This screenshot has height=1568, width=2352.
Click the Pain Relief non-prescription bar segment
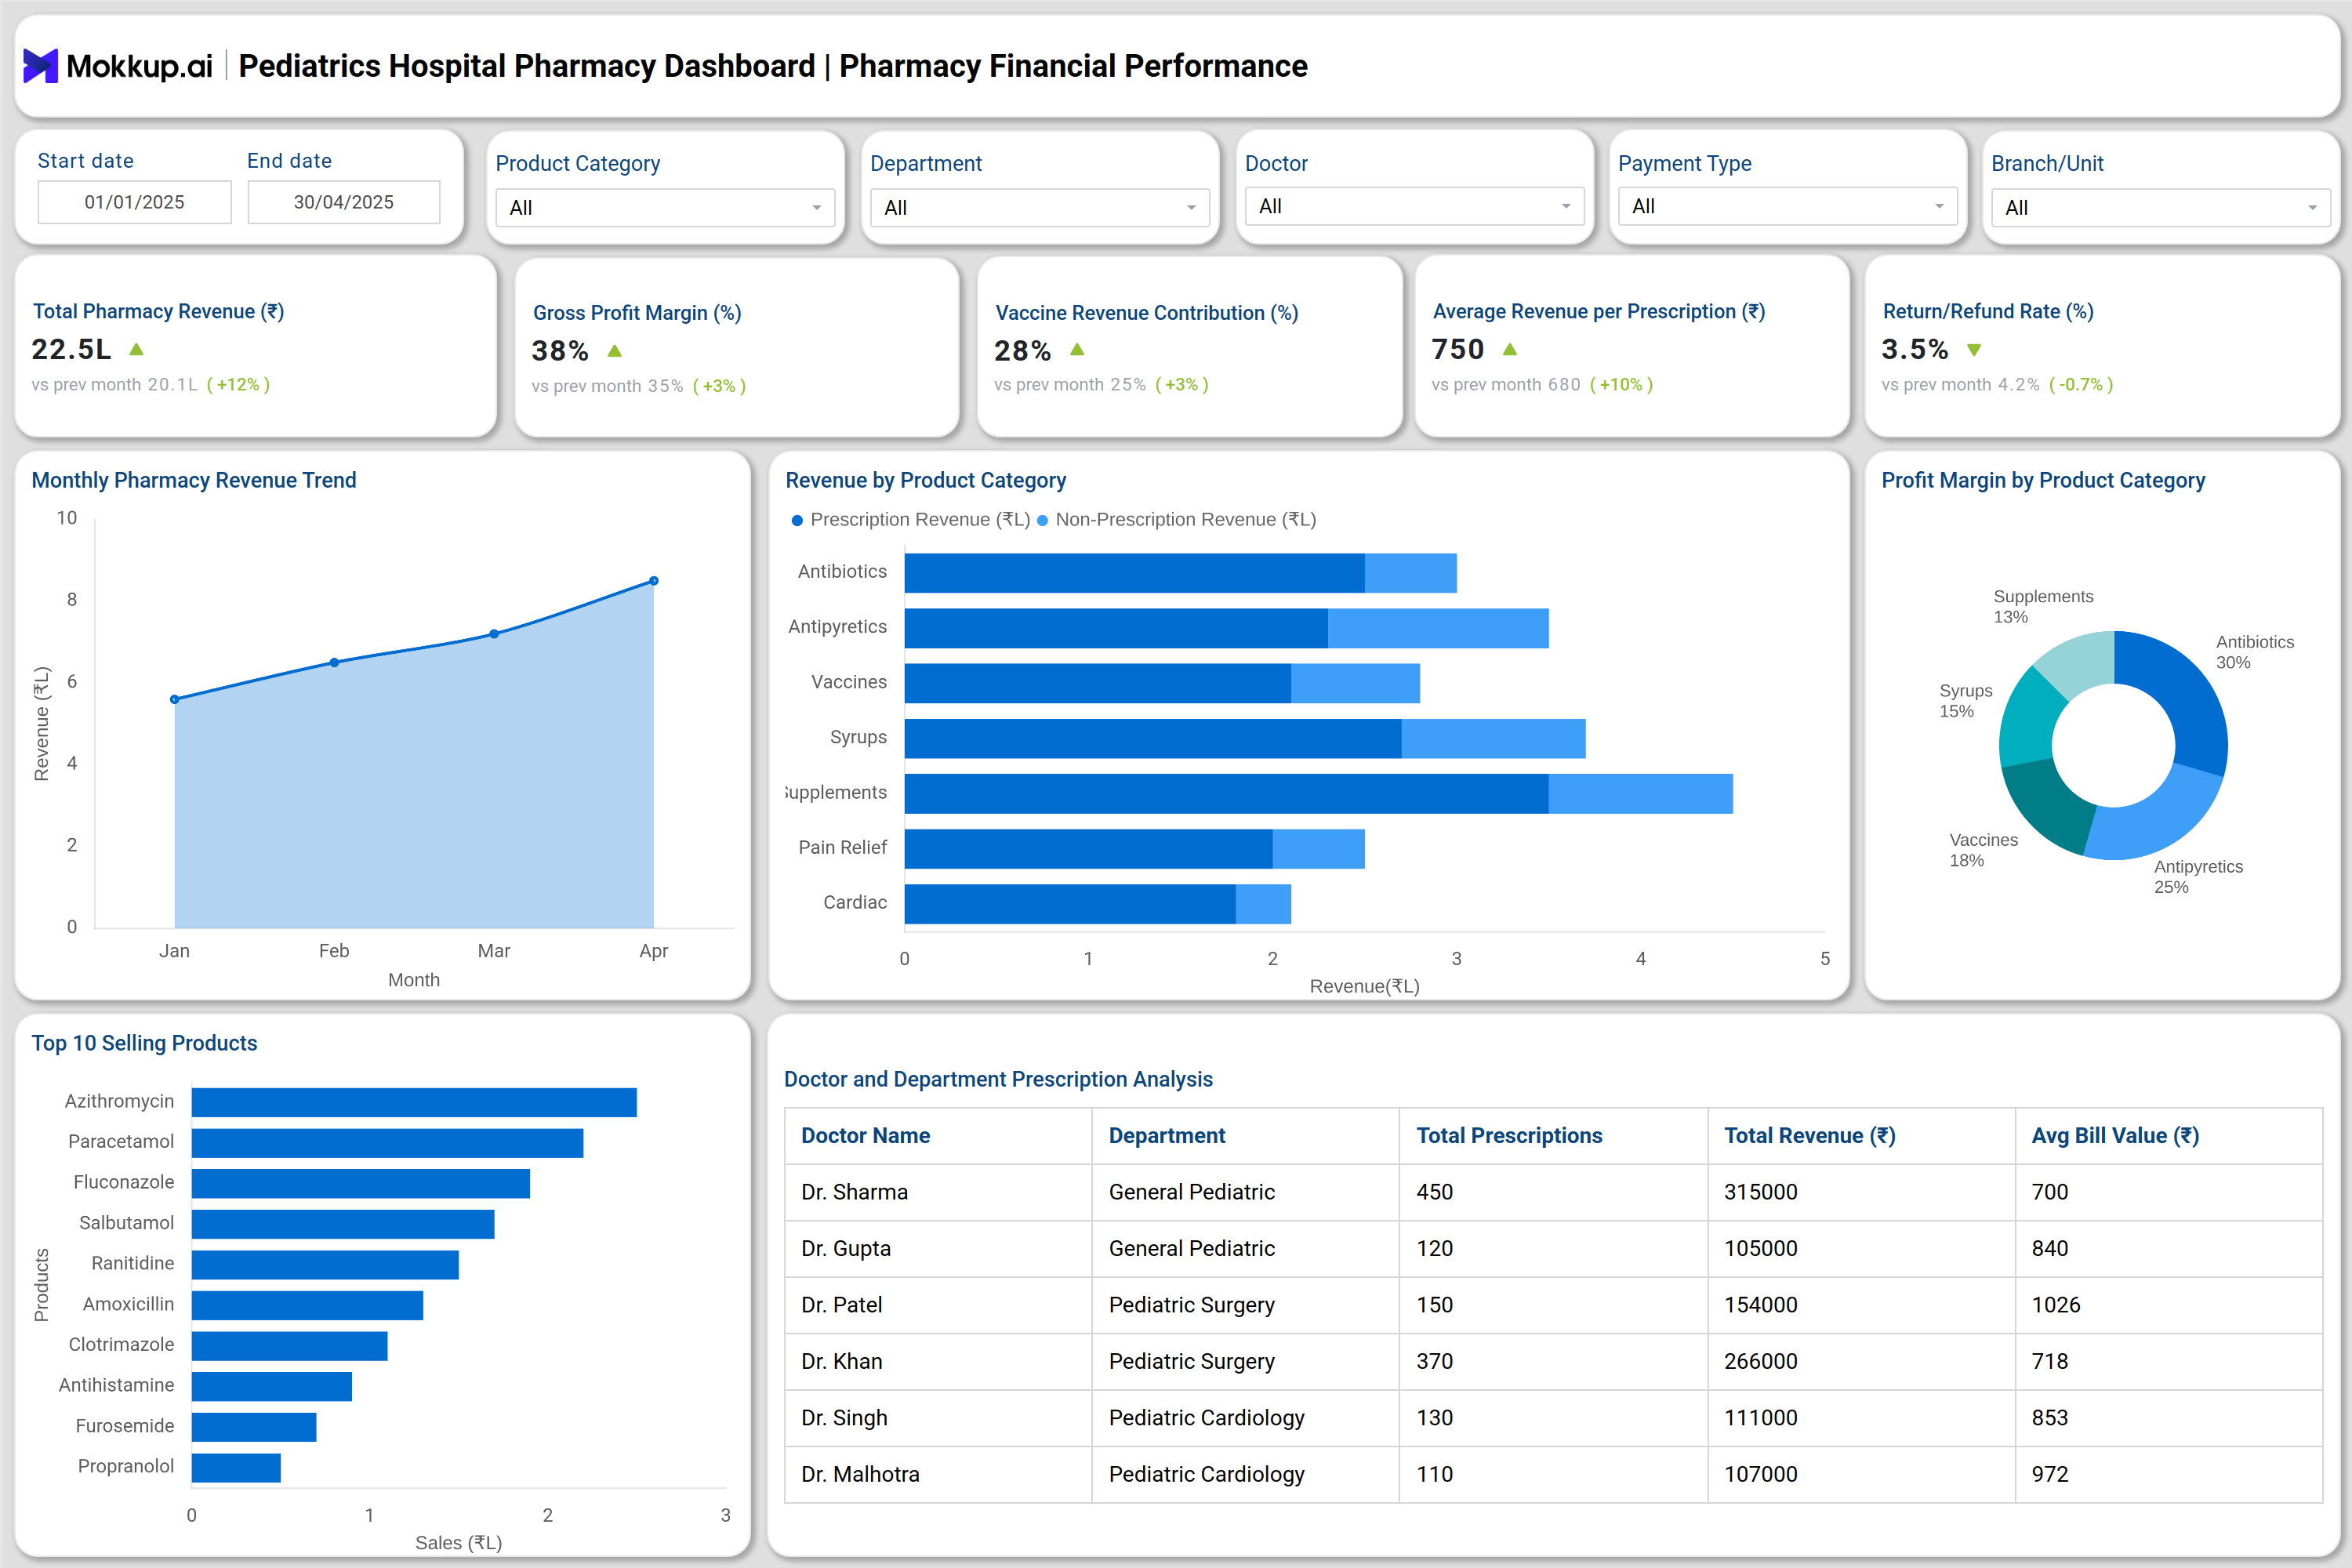(x=1318, y=848)
